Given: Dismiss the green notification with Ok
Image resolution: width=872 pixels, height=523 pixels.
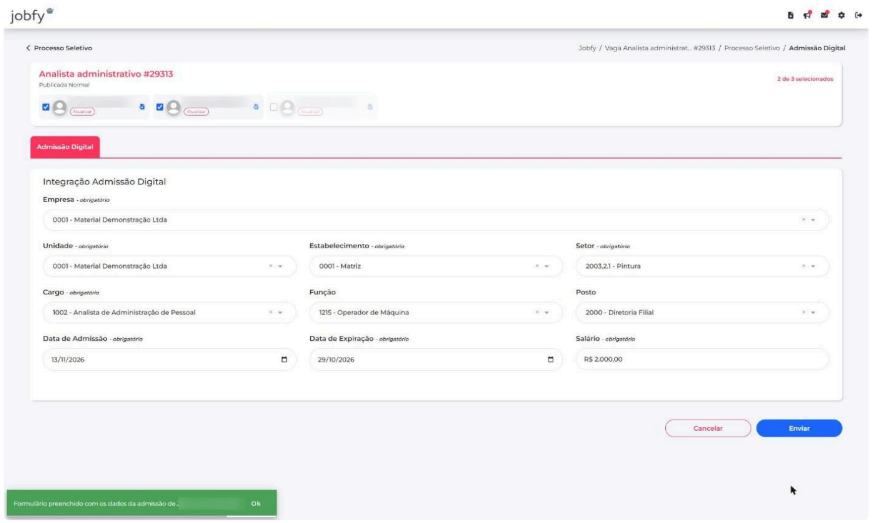Looking at the screenshot, I should (256, 504).
